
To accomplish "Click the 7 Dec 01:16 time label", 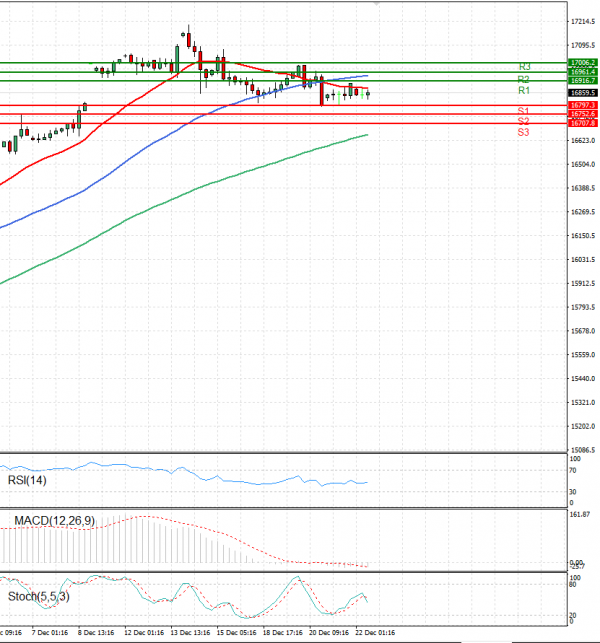I will pos(50,633).
